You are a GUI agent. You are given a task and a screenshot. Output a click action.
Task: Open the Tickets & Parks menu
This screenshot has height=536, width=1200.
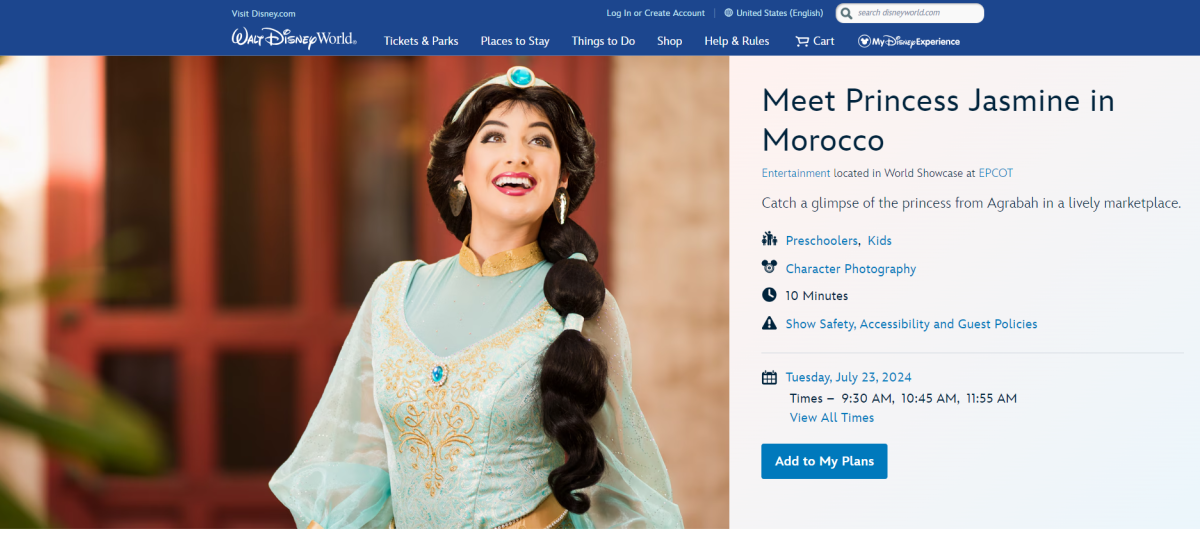(x=421, y=41)
